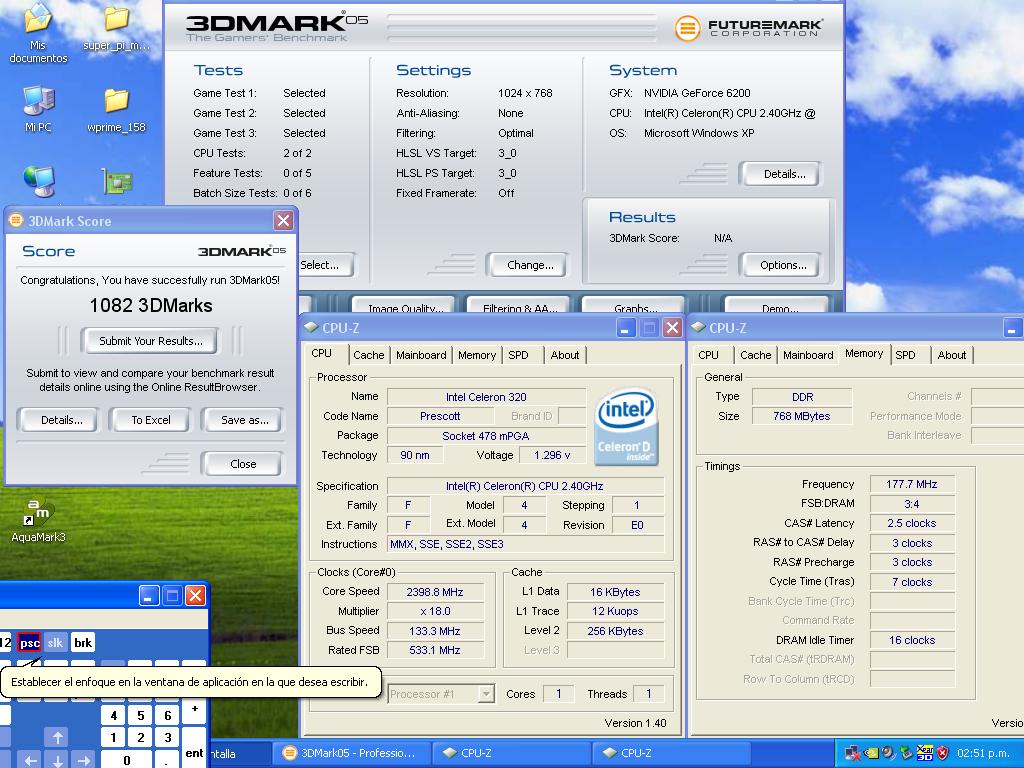This screenshot has width=1024, height=768.
Task: Click the numpad 5 key on the on-screen keyboard
Action: [140, 715]
